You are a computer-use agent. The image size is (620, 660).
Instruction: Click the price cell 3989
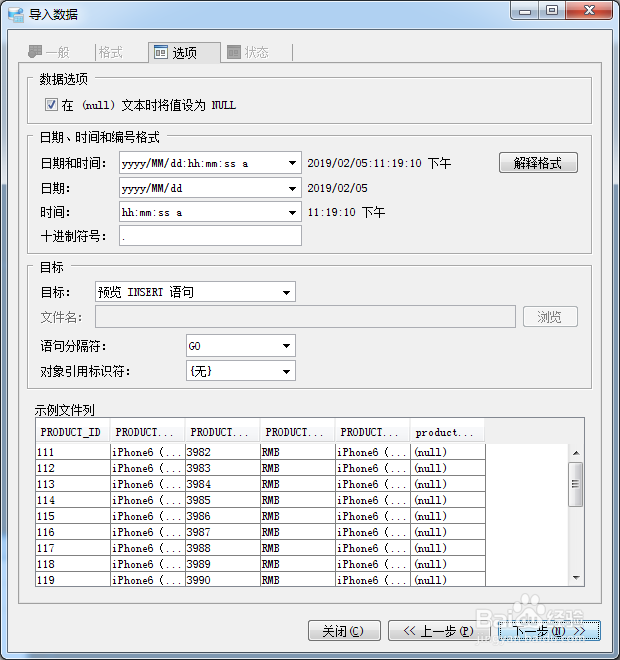click(x=223, y=564)
